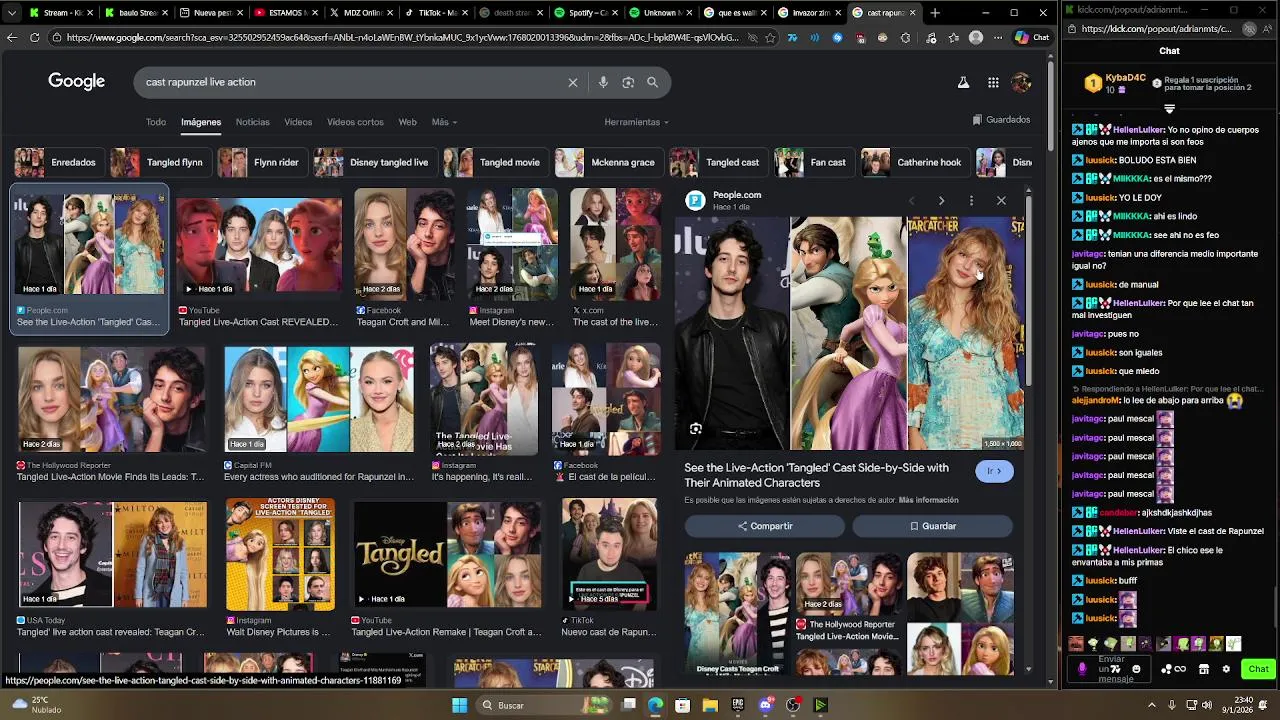The width and height of the screenshot is (1280, 720).
Task: Select the Fan cast suggestion chip
Action: tap(813, 162)
